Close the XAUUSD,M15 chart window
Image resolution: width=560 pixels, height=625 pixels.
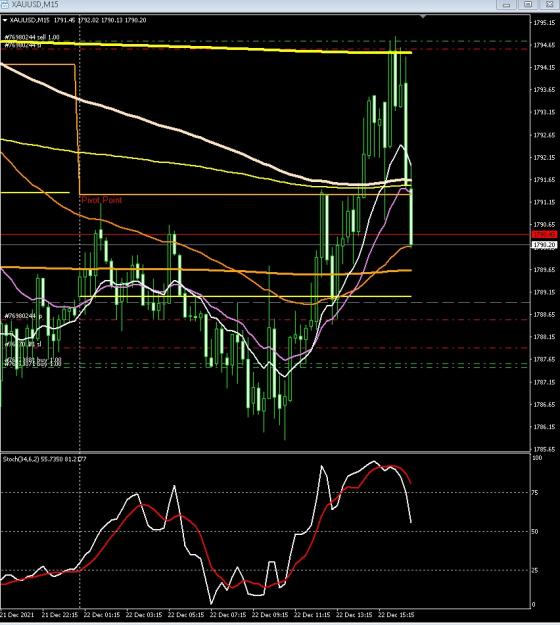(549, 4)
